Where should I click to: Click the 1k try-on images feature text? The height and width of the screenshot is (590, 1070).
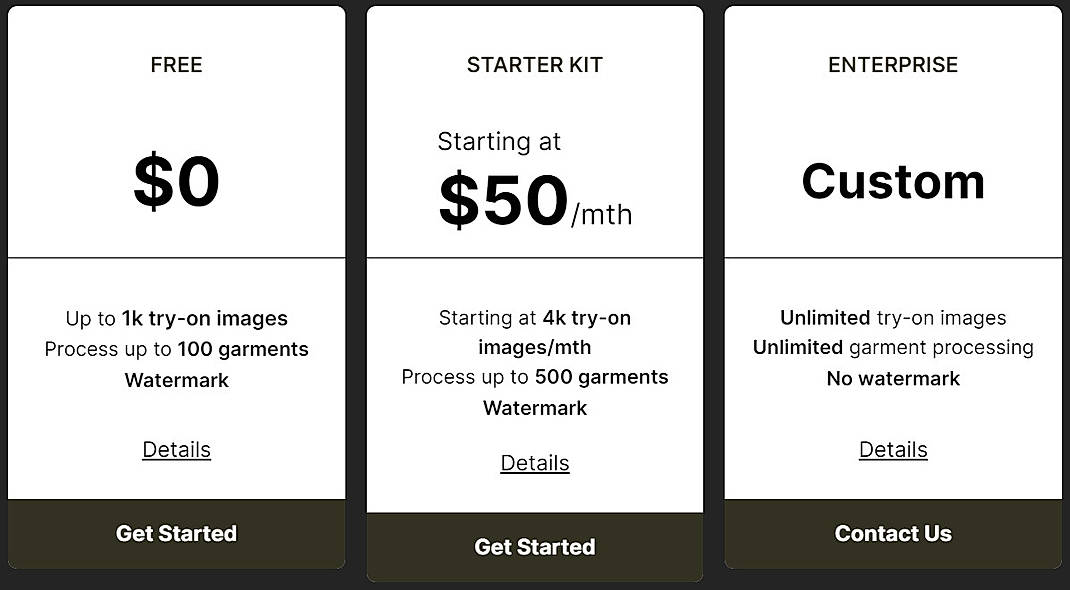point(176,317)
